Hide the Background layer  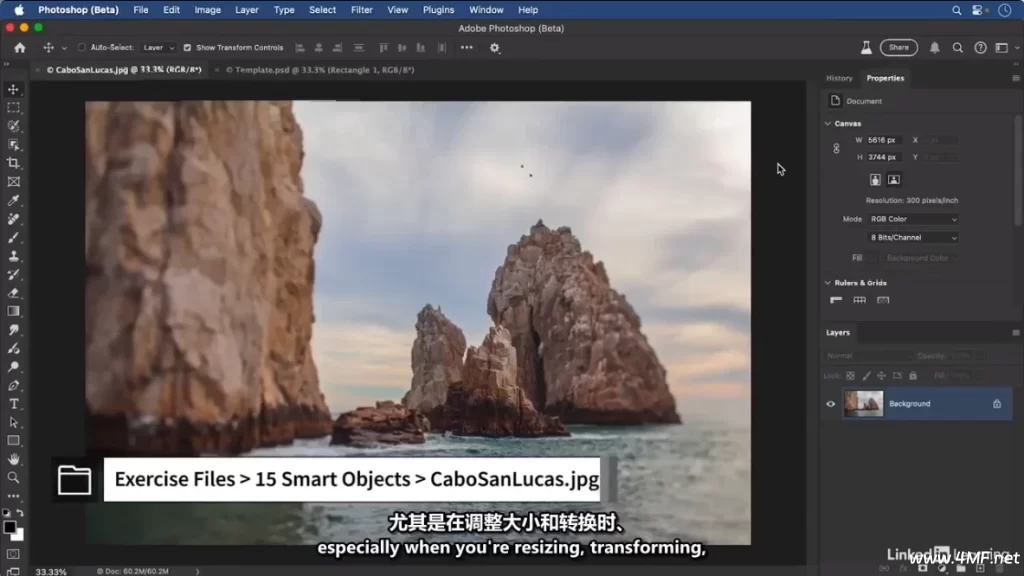click(x=830, y=404)
